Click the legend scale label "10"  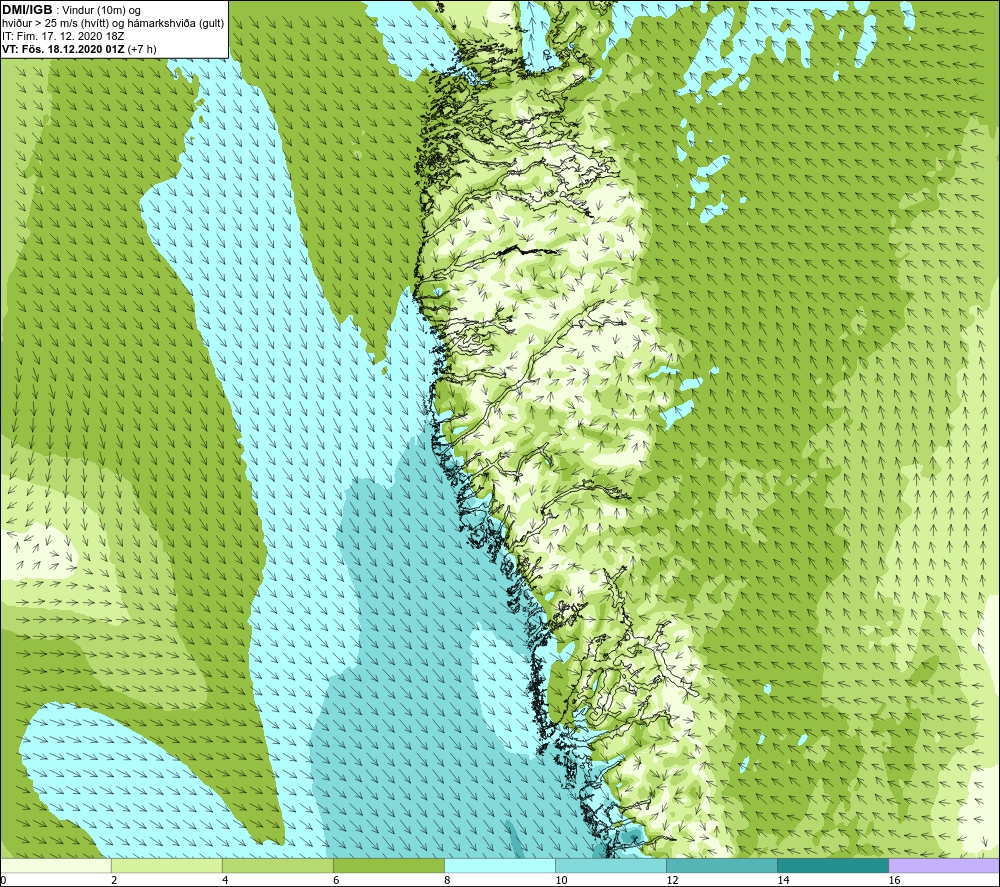click(x=561, y=881)
